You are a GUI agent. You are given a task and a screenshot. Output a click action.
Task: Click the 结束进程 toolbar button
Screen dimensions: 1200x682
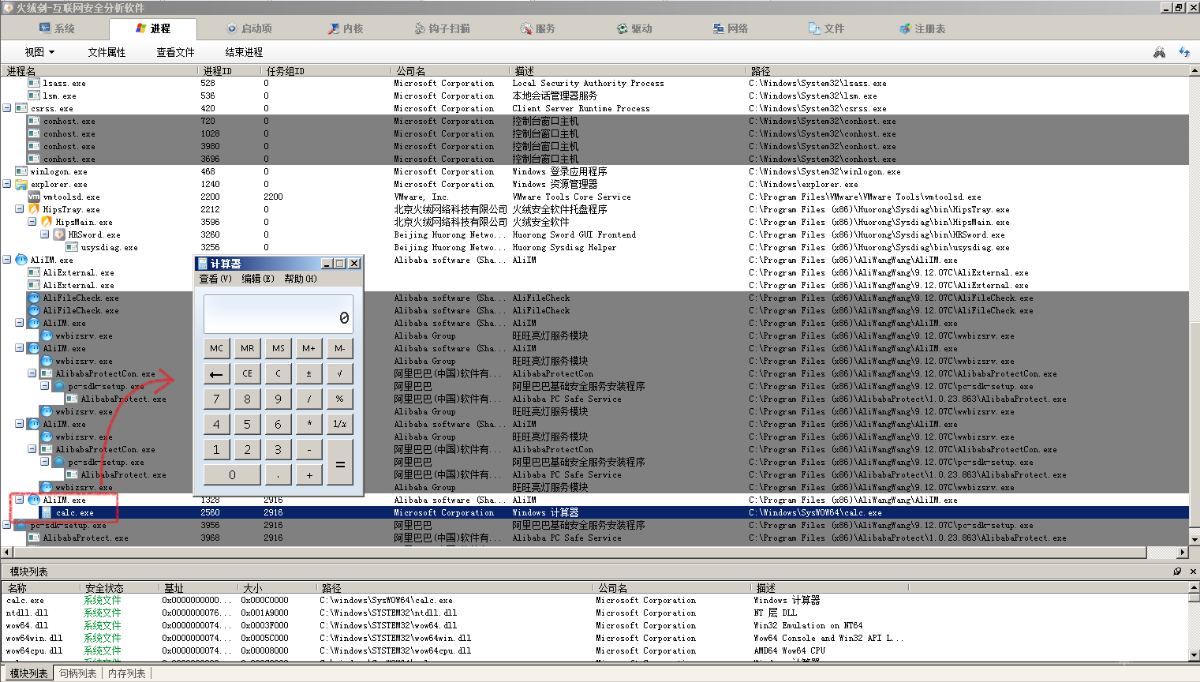[x=244, y=52]
